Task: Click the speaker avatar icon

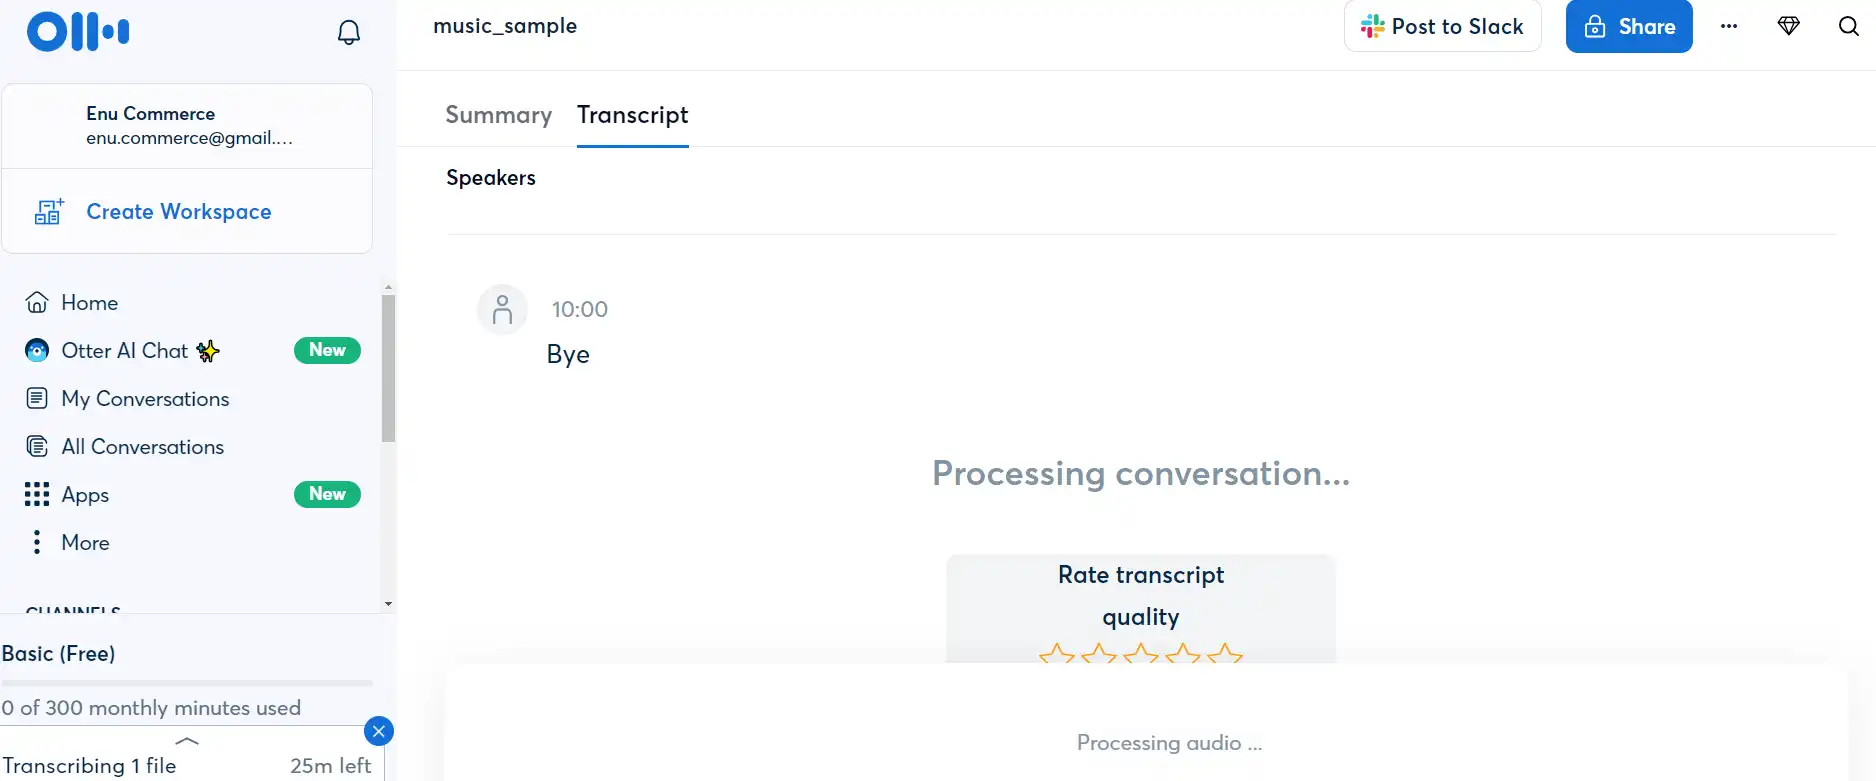Action: [x=502, y=309]
